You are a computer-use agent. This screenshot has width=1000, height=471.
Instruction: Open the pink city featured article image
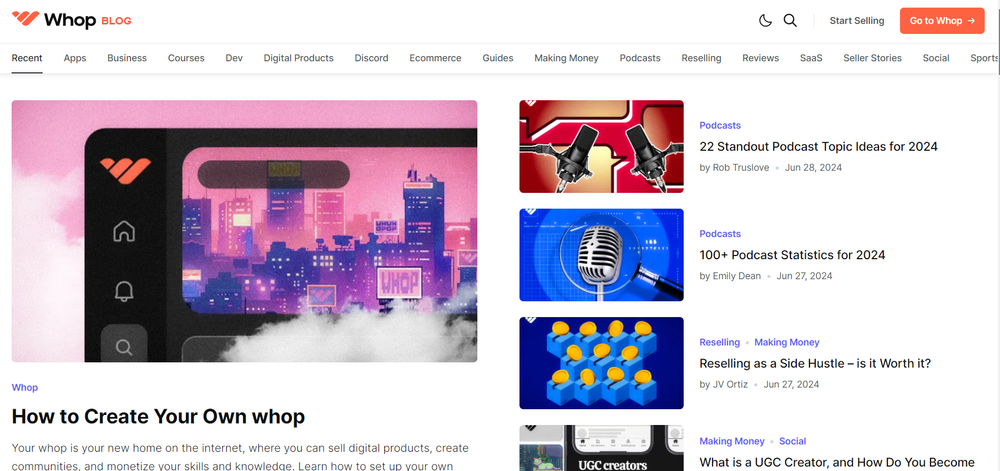tap(244, 231)
